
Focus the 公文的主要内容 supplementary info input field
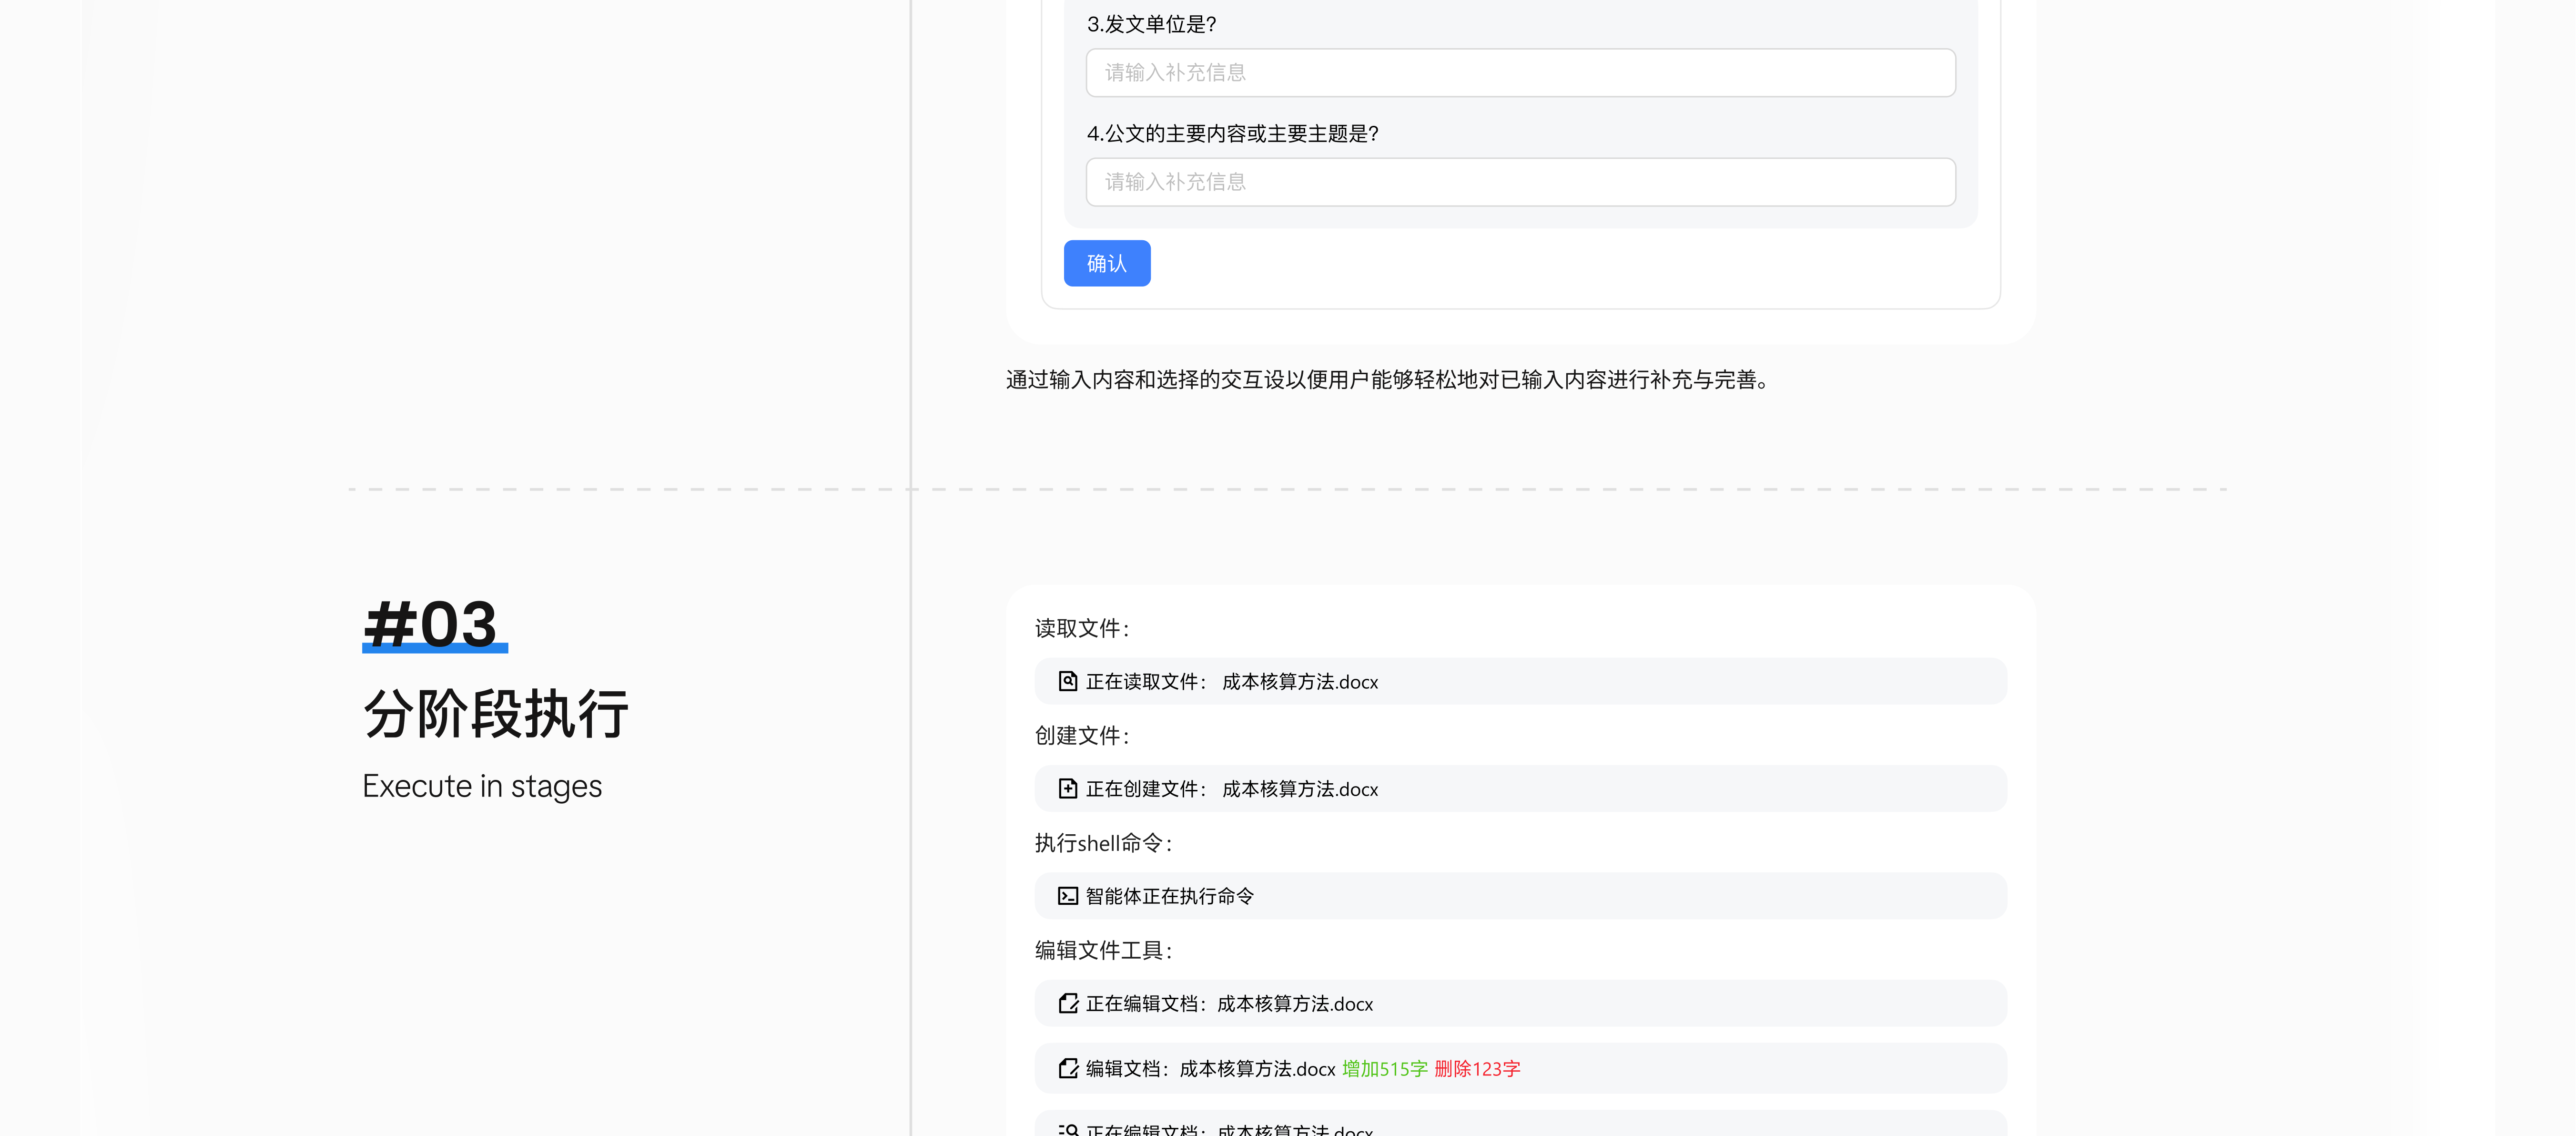[1520, 182]
